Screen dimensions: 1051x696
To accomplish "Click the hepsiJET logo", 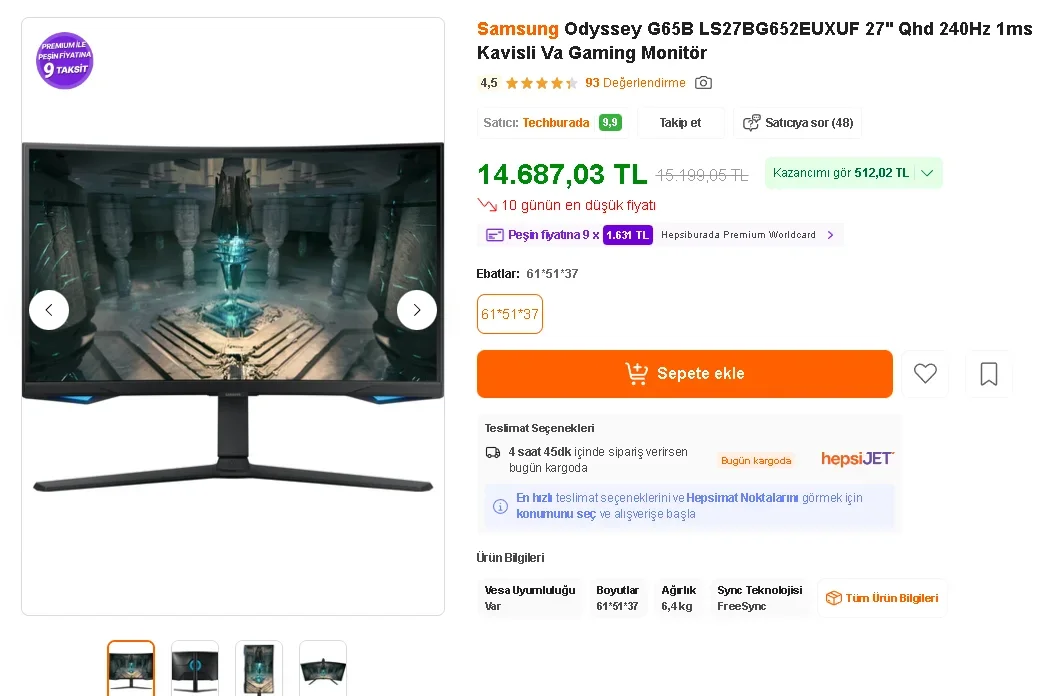I will (x=857, y=459).
